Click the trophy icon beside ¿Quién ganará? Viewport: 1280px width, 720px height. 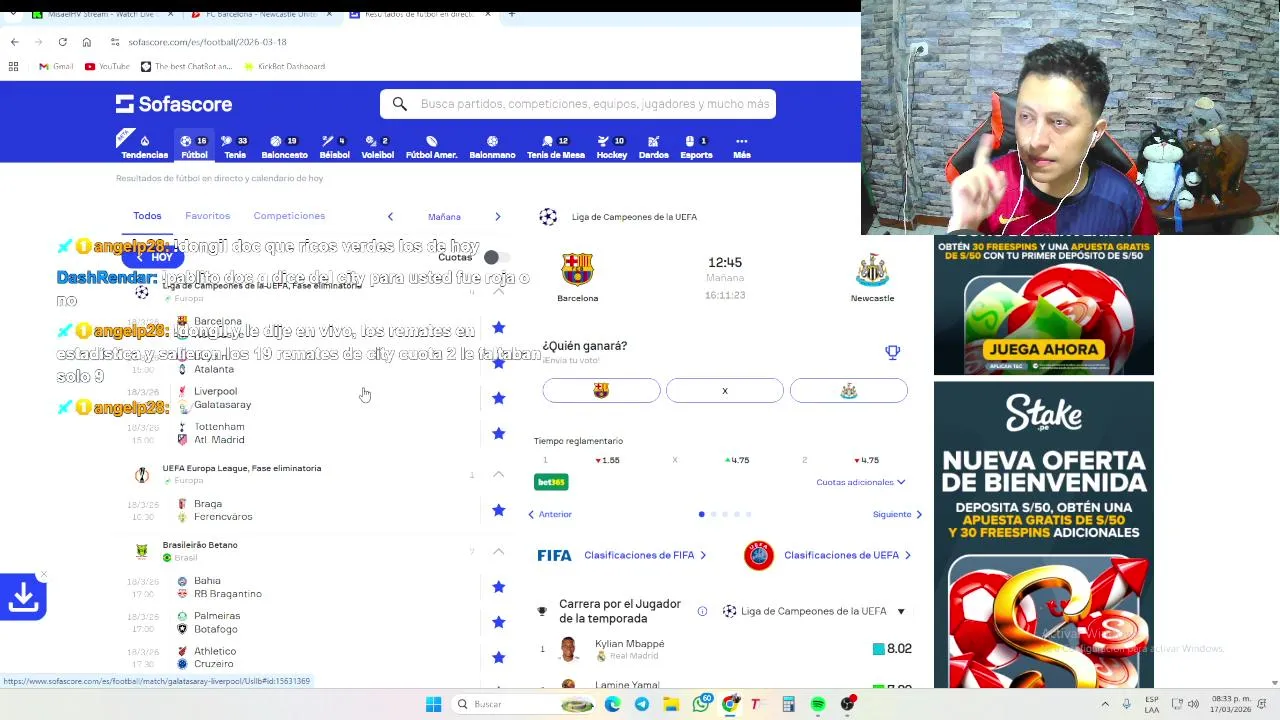tap(892, 352)
